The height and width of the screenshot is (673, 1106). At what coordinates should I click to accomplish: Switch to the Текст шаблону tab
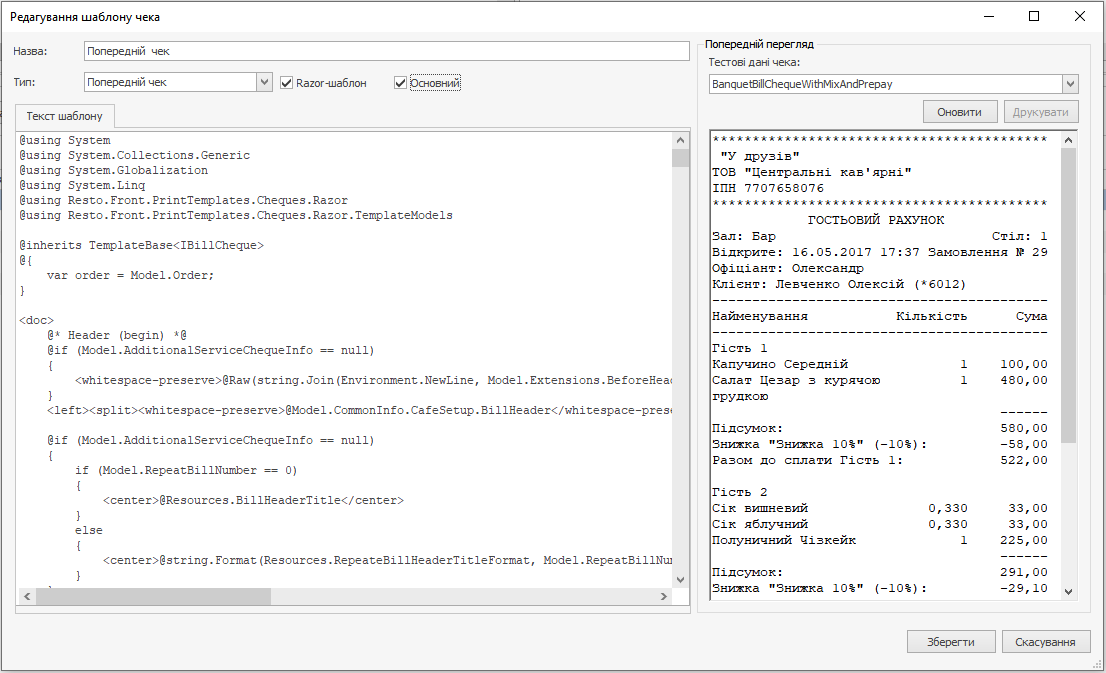point(65,116)
